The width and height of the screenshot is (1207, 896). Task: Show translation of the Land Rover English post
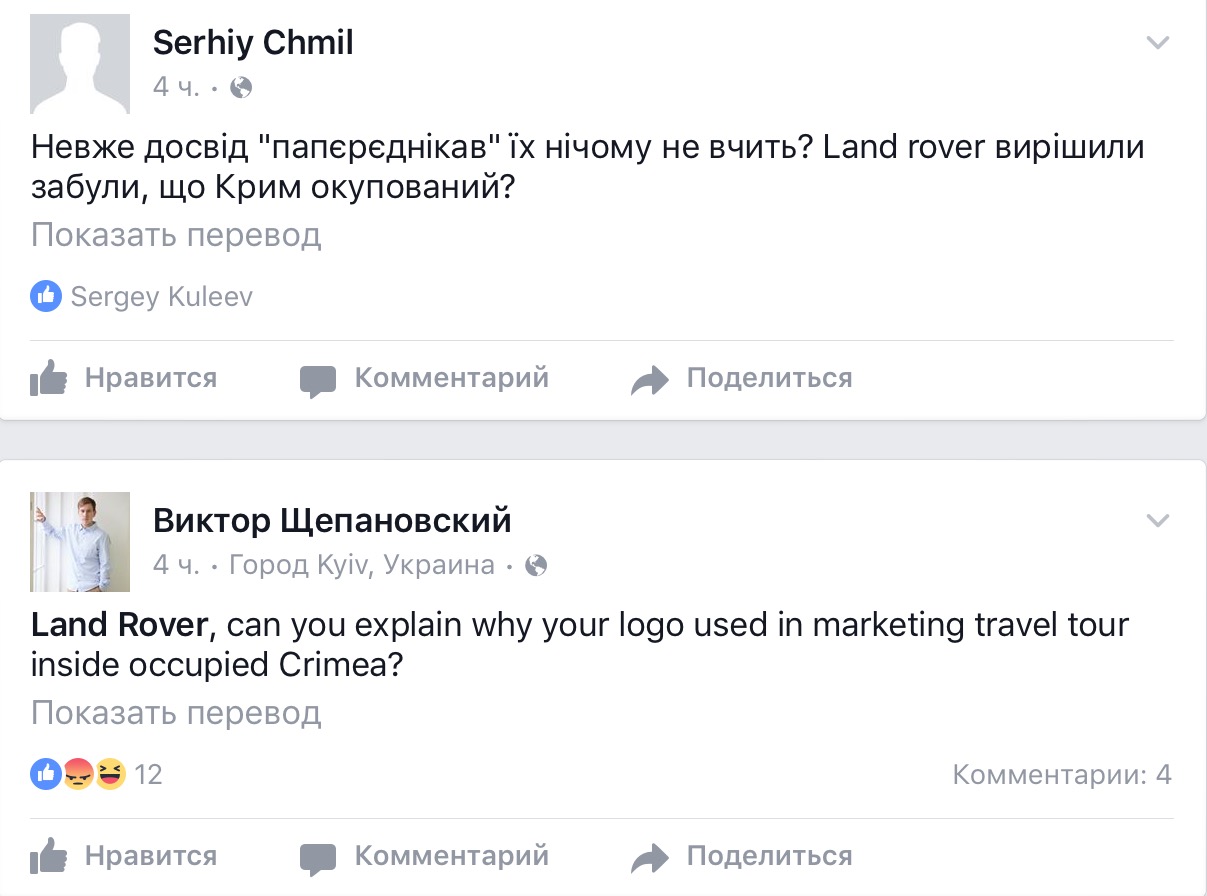click(x=176, y=713)
